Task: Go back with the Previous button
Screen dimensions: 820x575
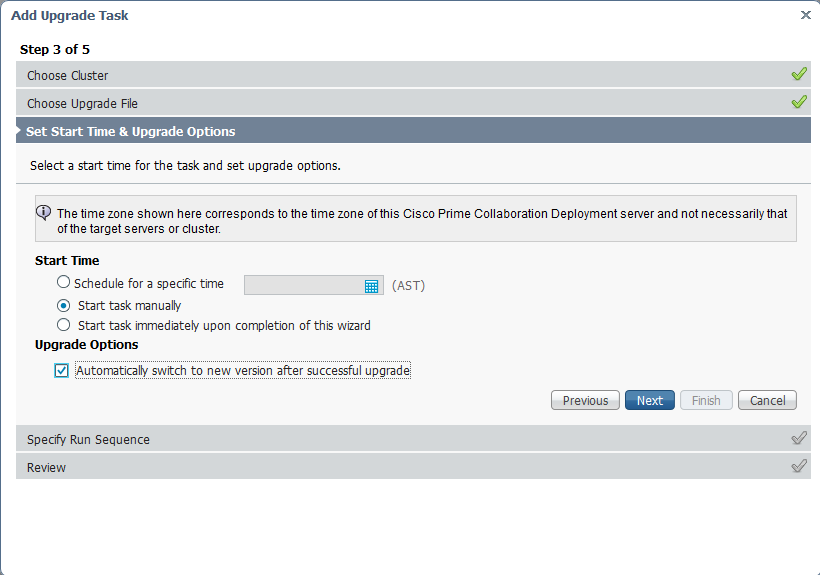Action: (x=585, y=400)
